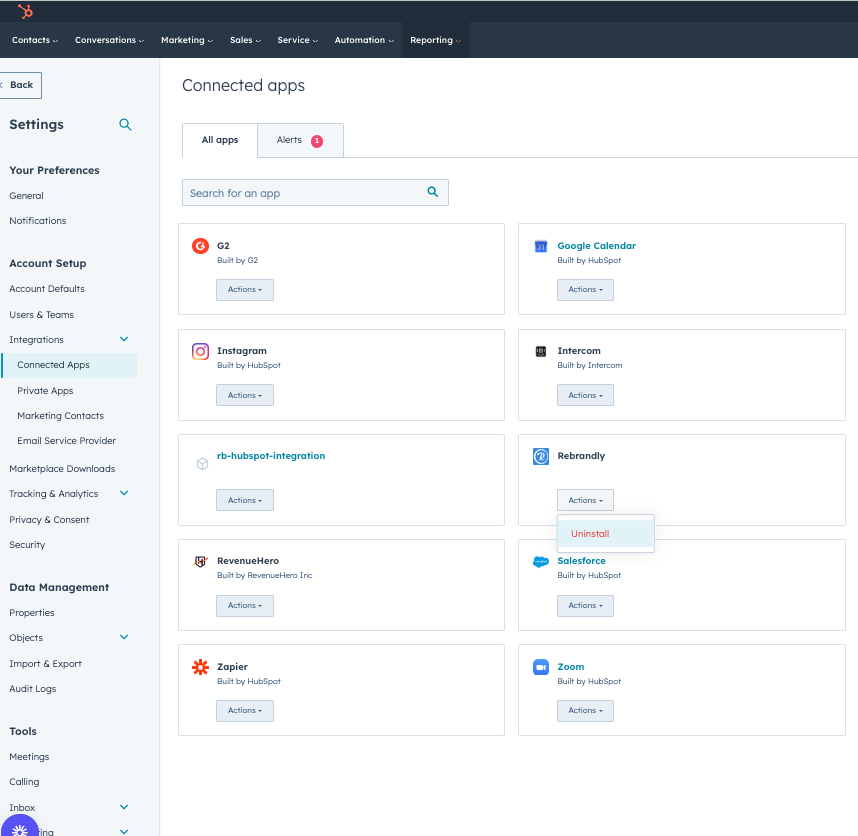Open the Reporting navigation menu
Viewport: 858px width, 836px height.
click(436, 40)
